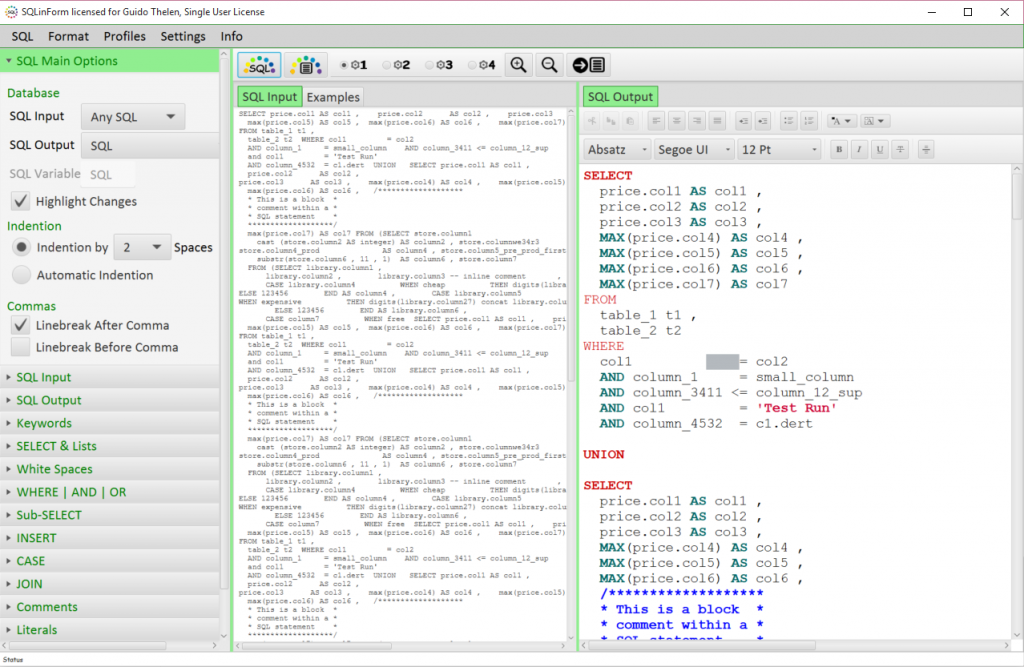This screenshot has height=667, width=1024.
Task: Click the arrow-to-document icon in toolbar
Action: [588, 65]
